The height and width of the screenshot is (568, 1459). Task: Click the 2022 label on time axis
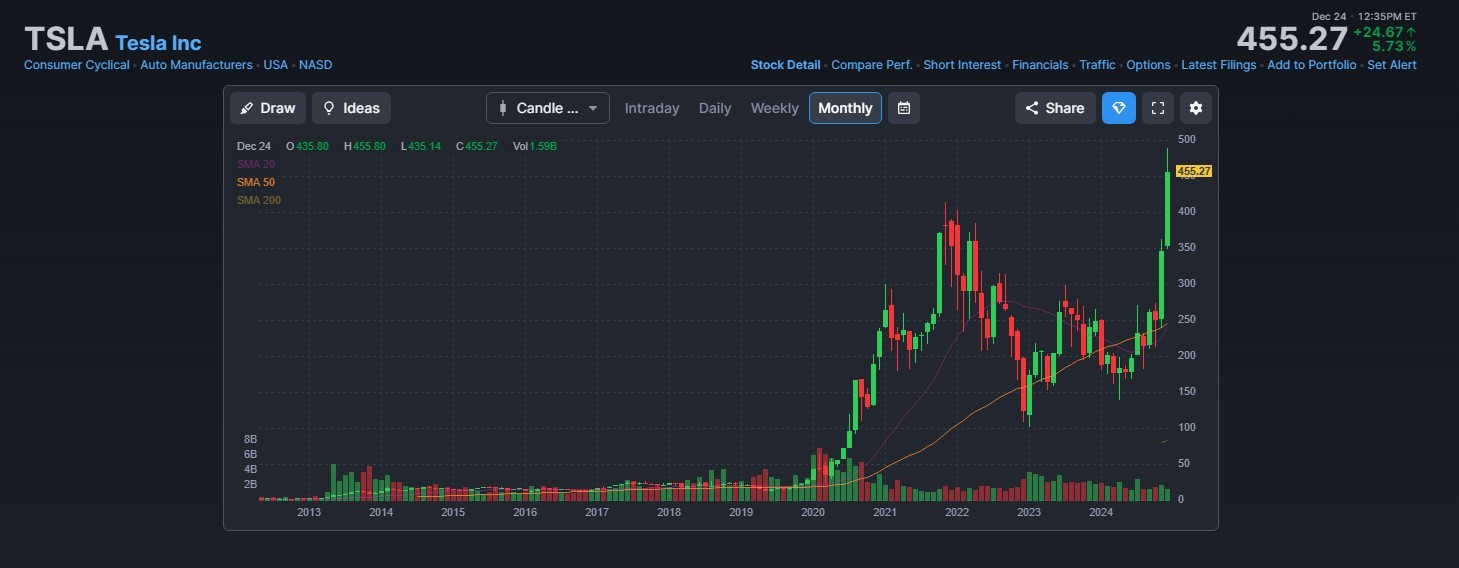pos(957,512)
